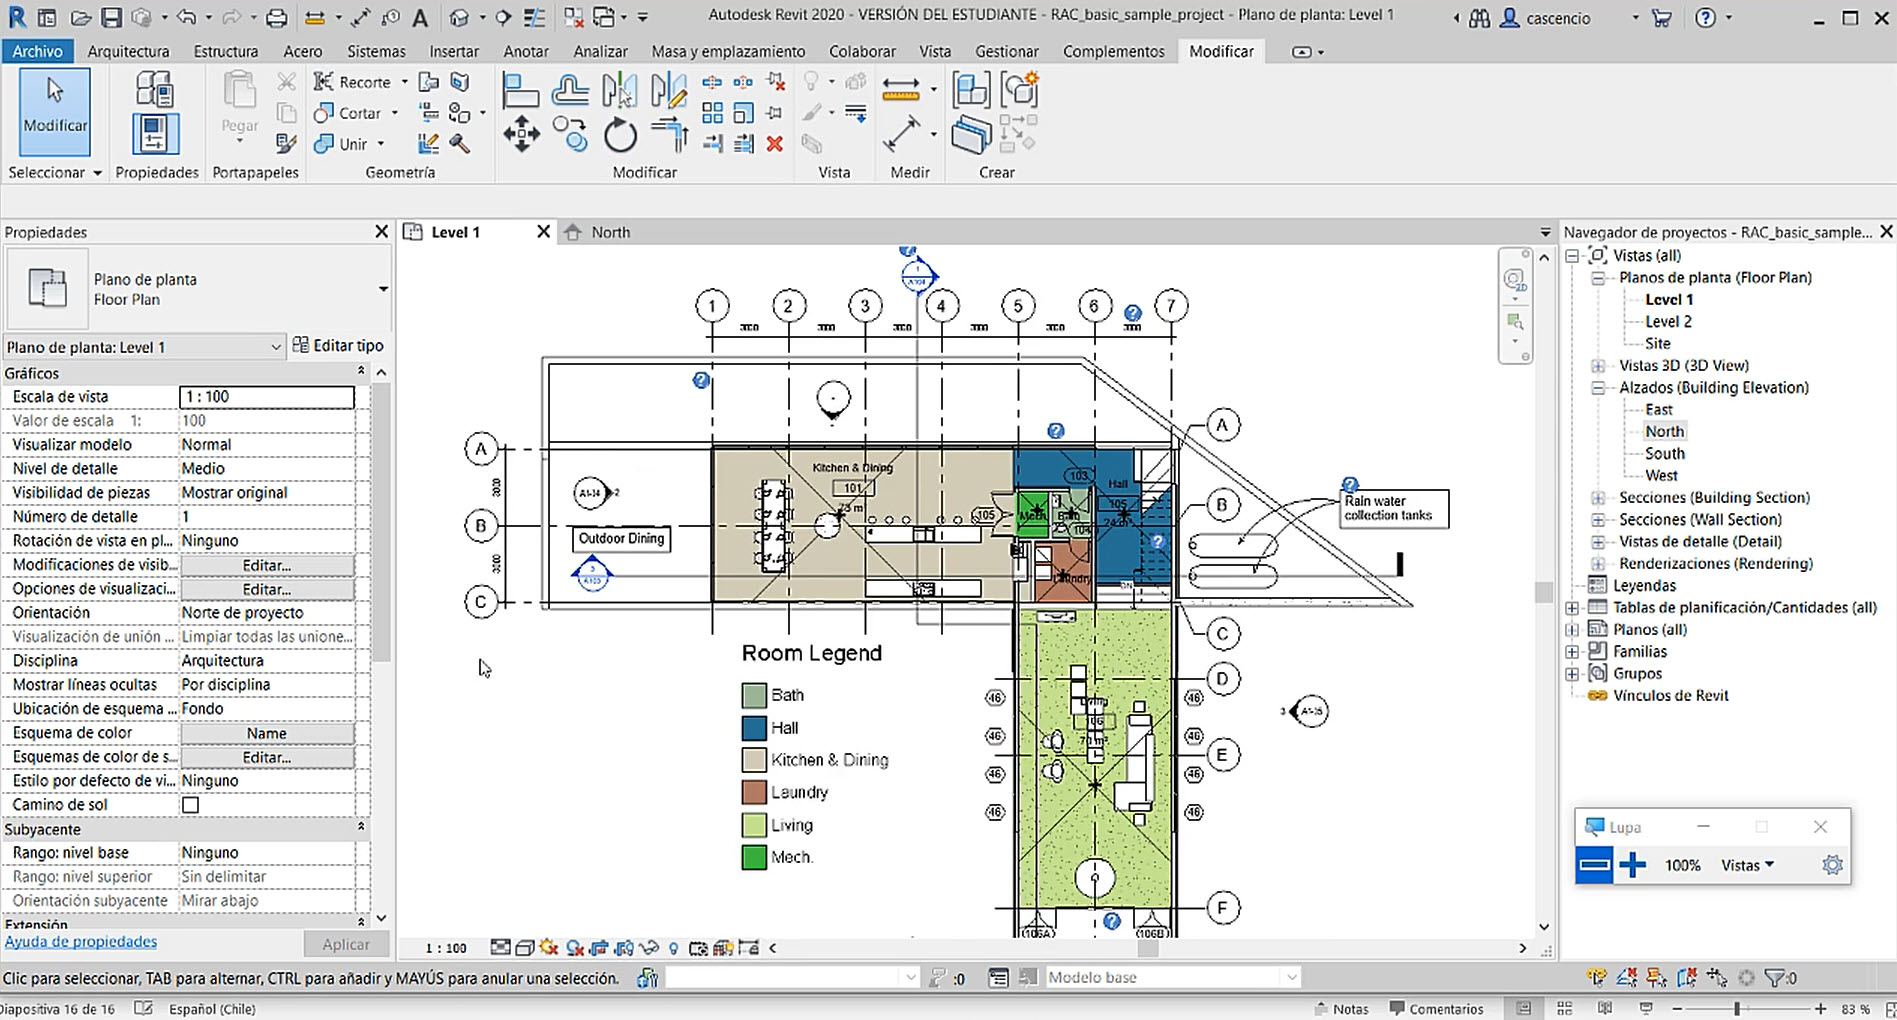Open the Ayuda de propiedades link
Screen dimensions: 1897x1020
coord(80,941)
